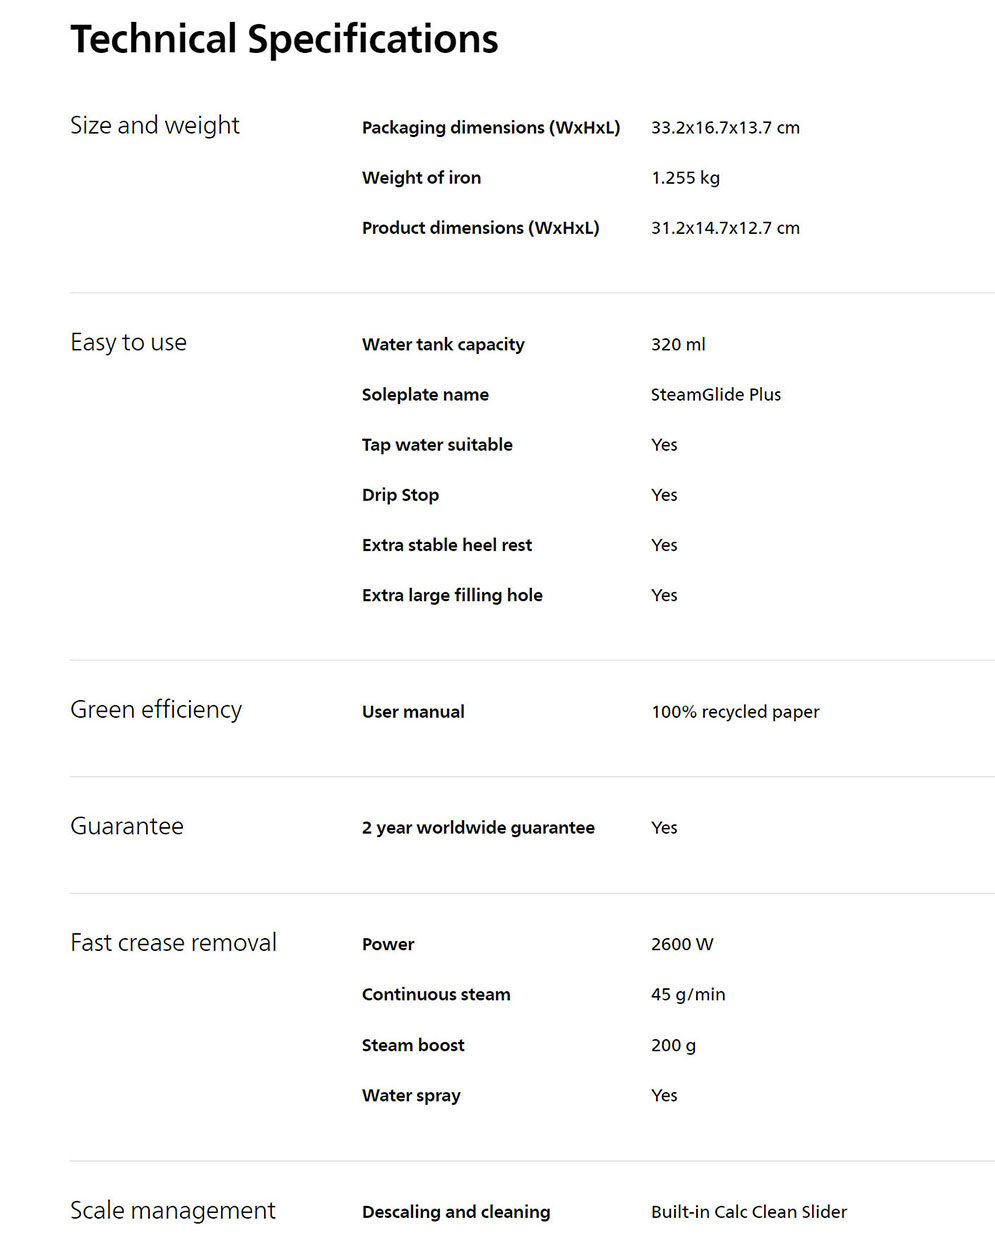Image resolution: width=995 pixels, height=1249 pixels.
Task: Click the Easy to use section heading
Action: 128,343
